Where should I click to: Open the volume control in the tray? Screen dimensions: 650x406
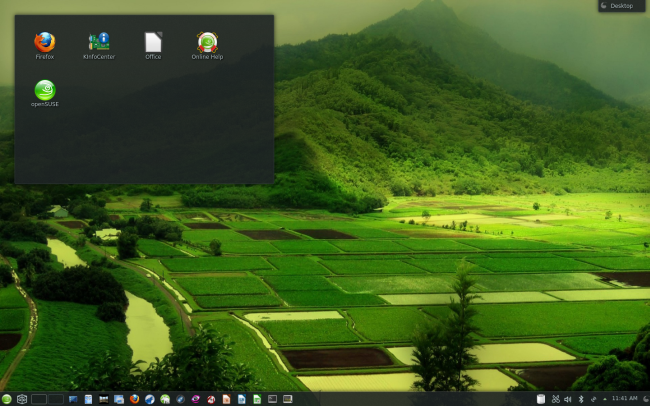click(x=568, y=399)
